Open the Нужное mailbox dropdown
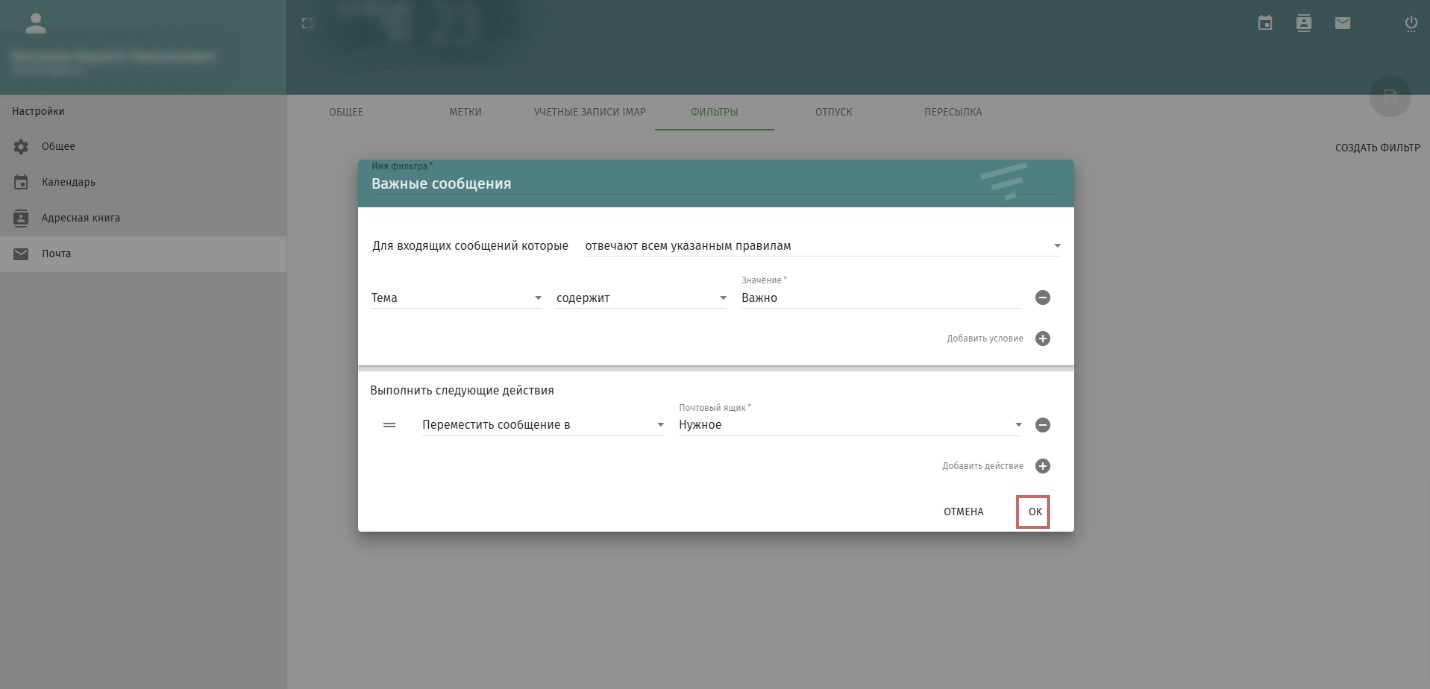Screen dimensions: 1430x689 [x=851, y=425]
